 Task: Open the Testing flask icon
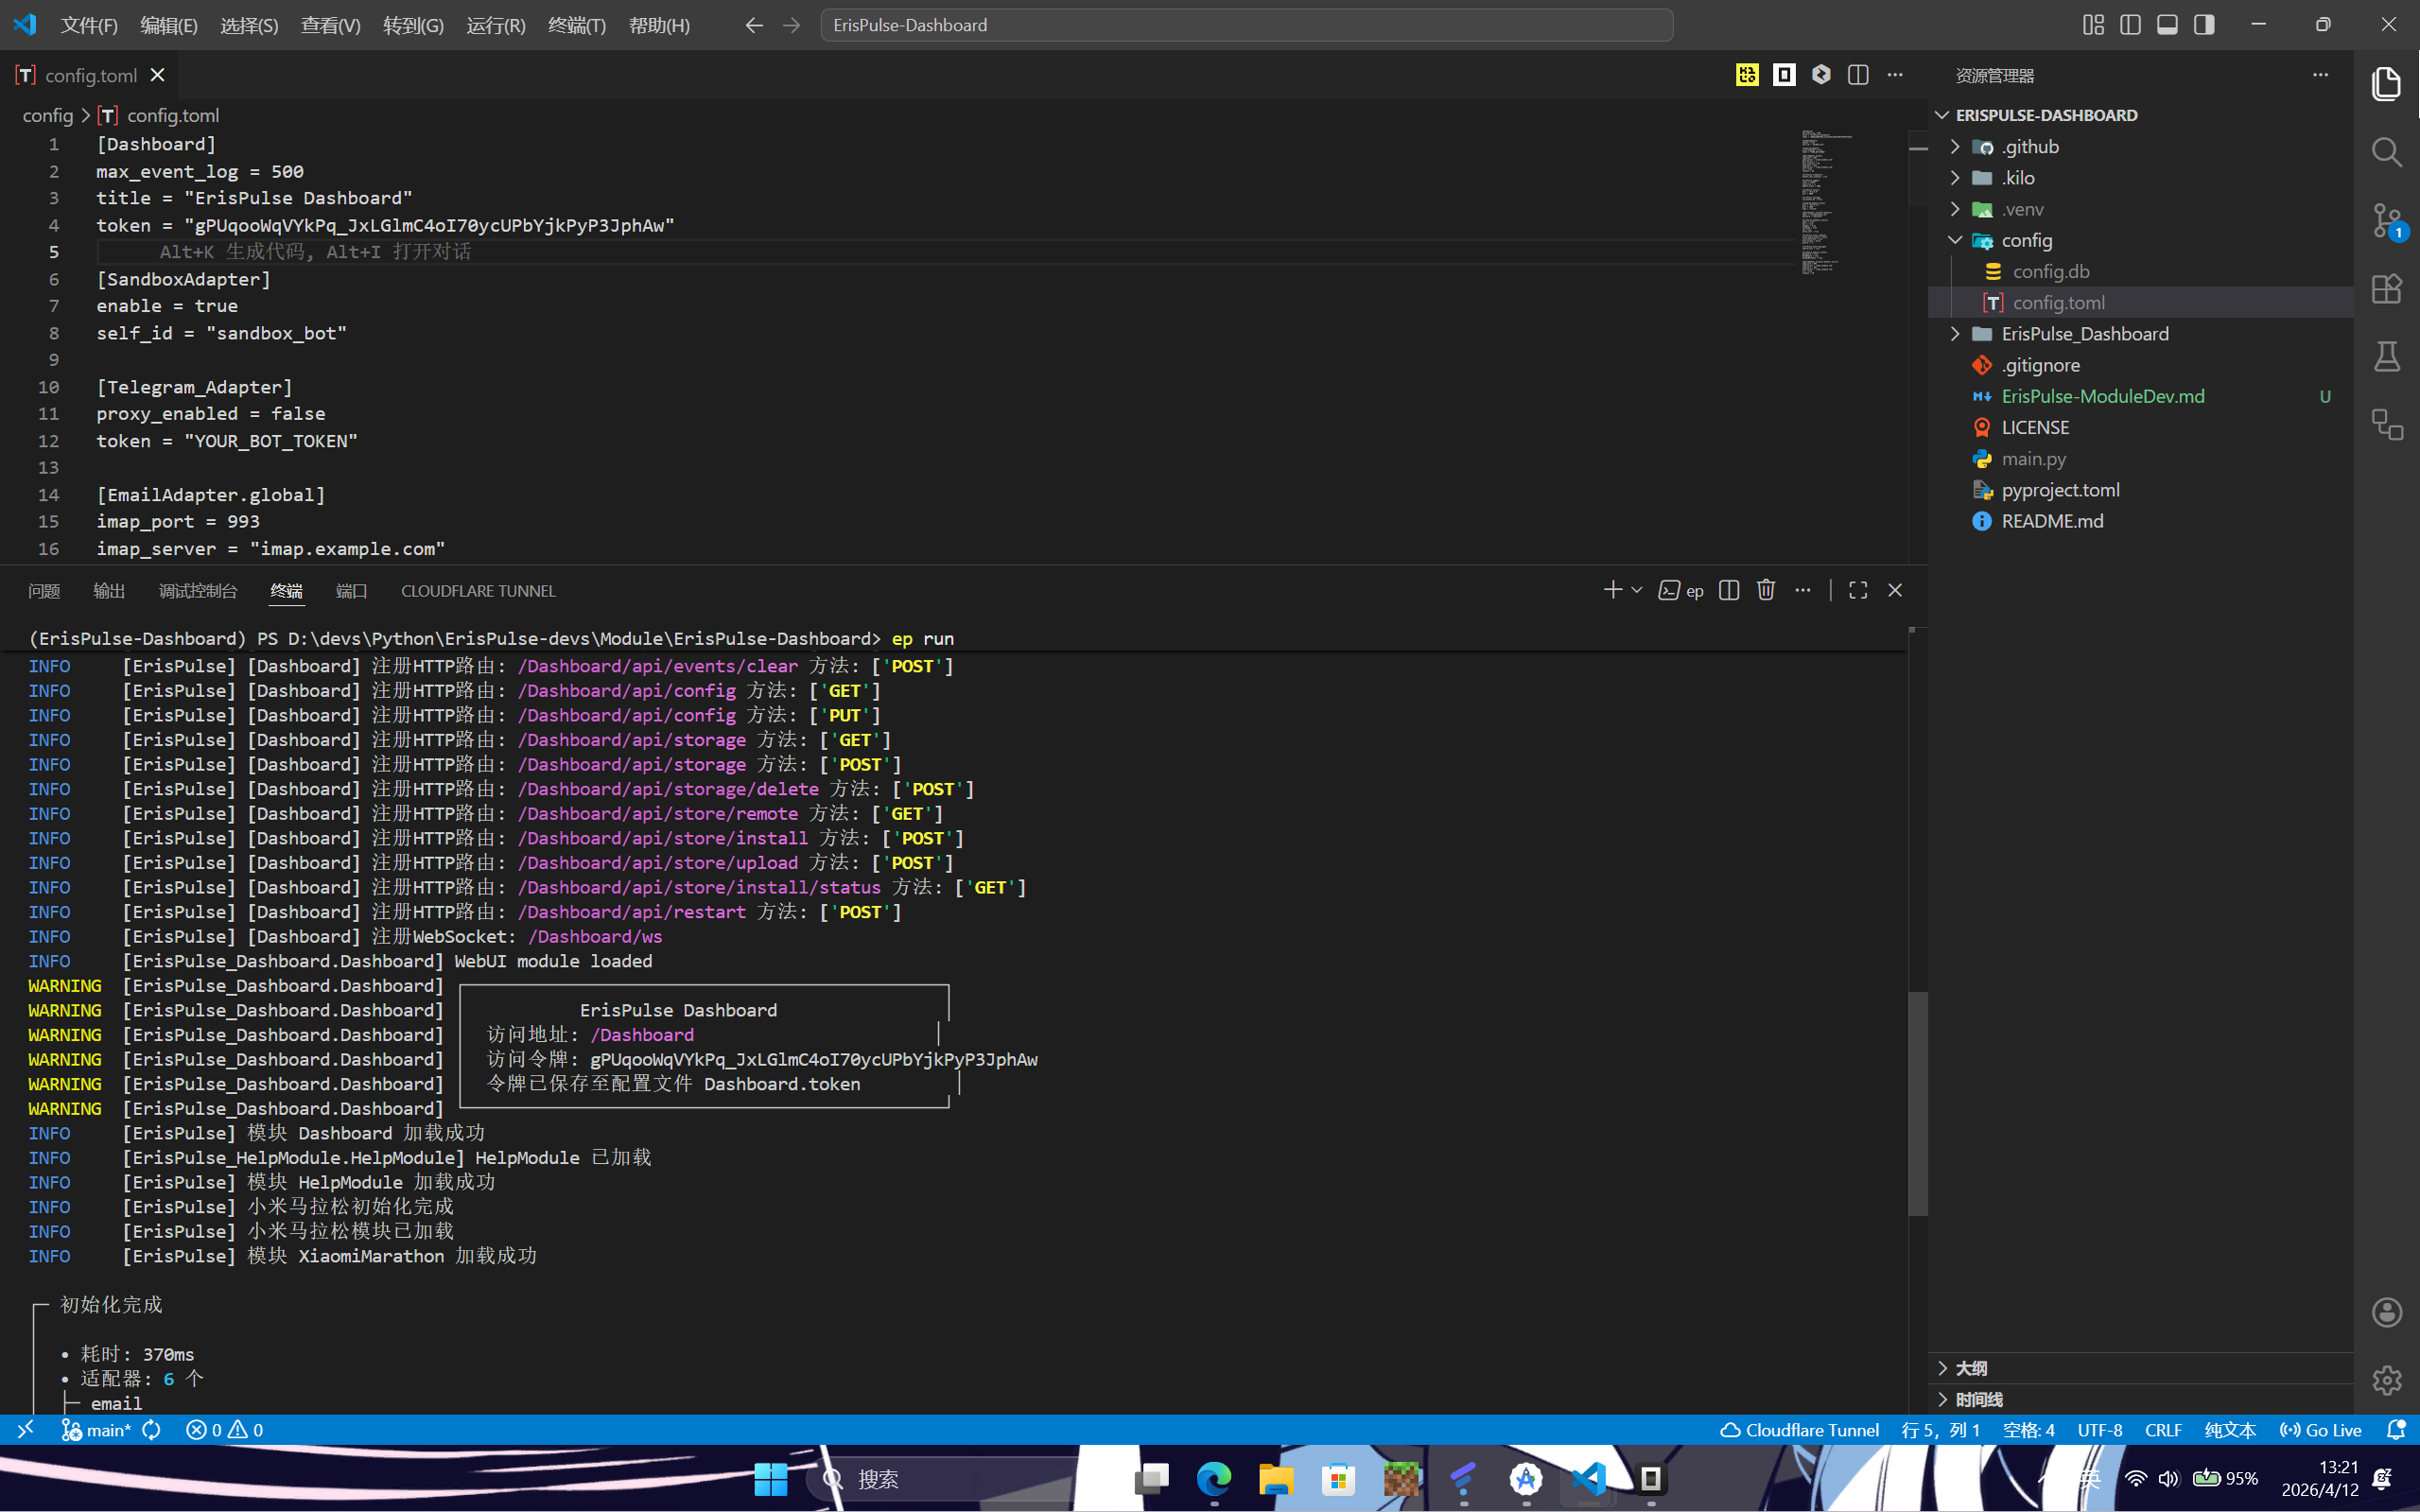coord(2386,357)
